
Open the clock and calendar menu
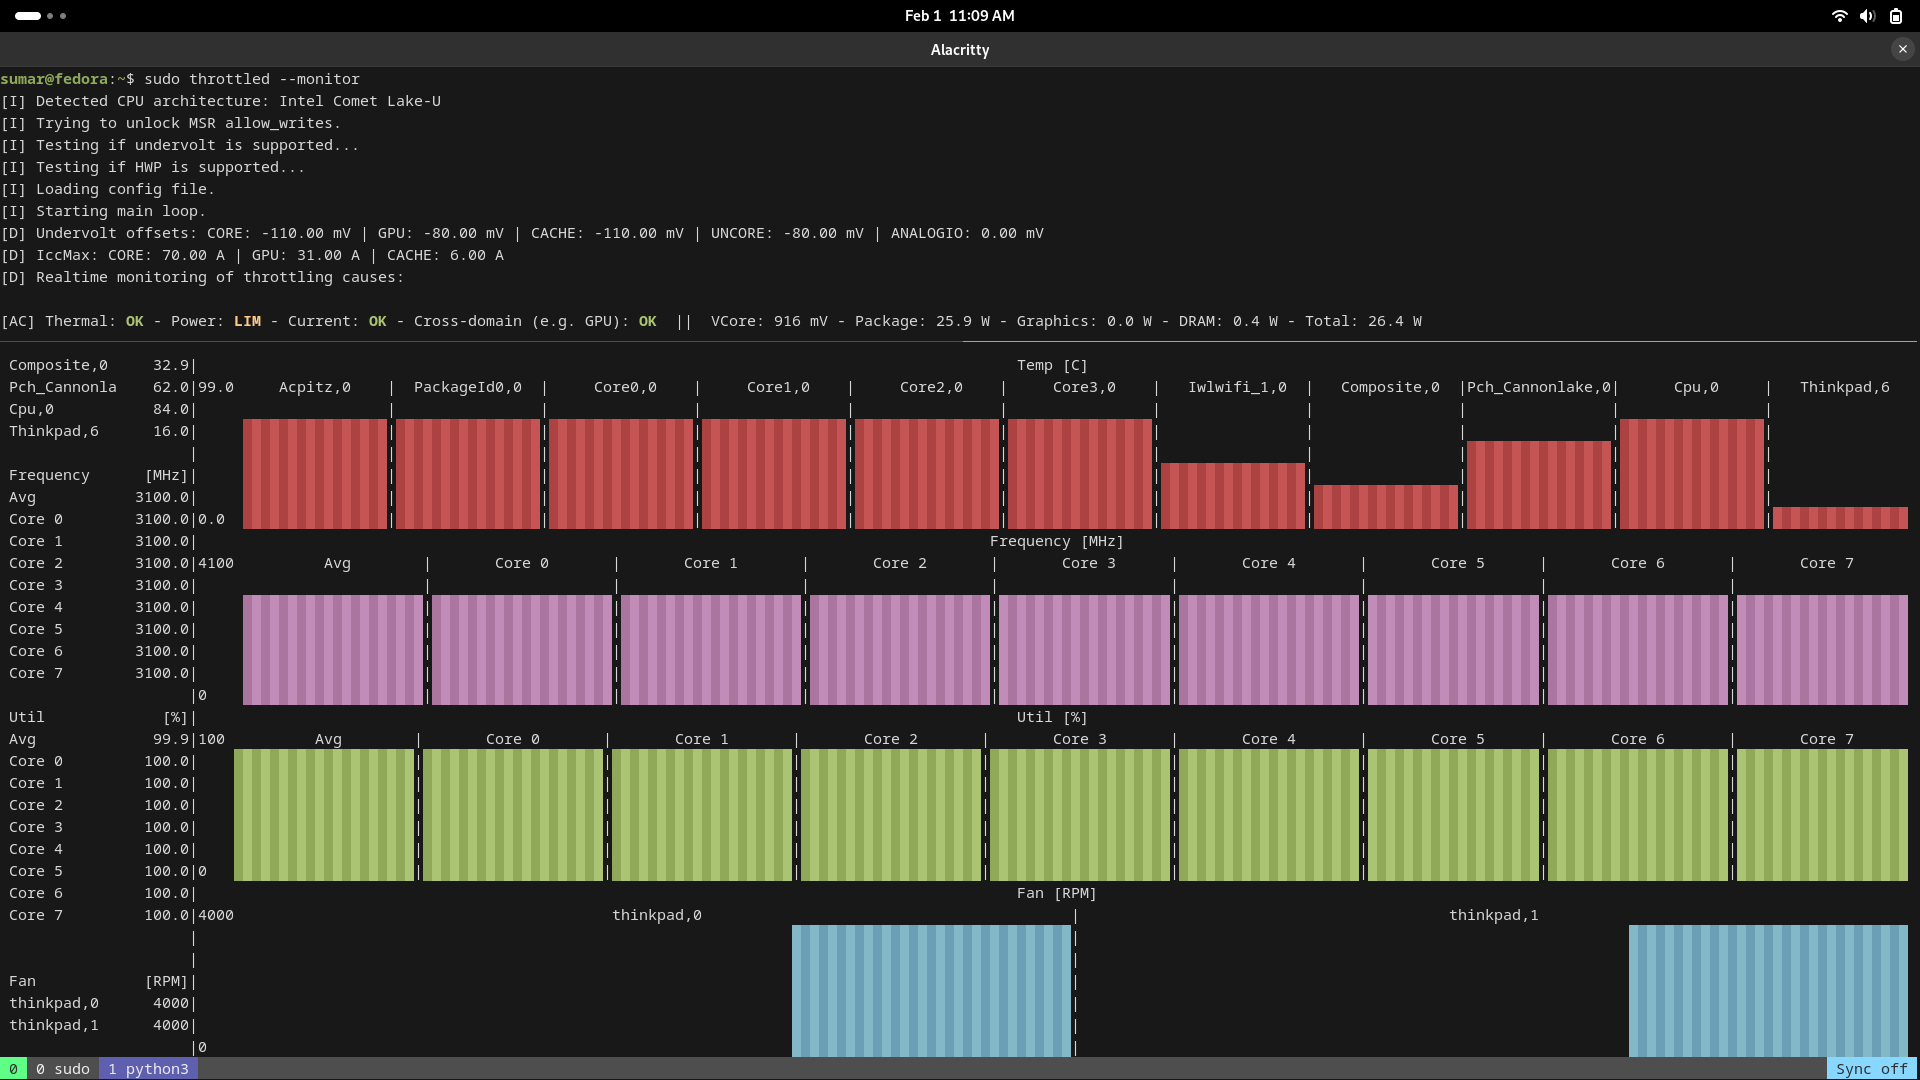959,16
